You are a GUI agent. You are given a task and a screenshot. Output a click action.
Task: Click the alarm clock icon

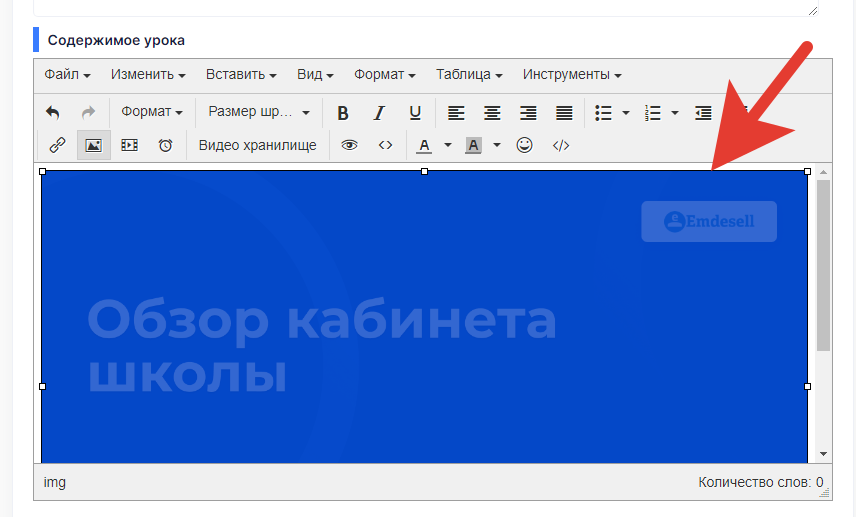click(165, 145)
